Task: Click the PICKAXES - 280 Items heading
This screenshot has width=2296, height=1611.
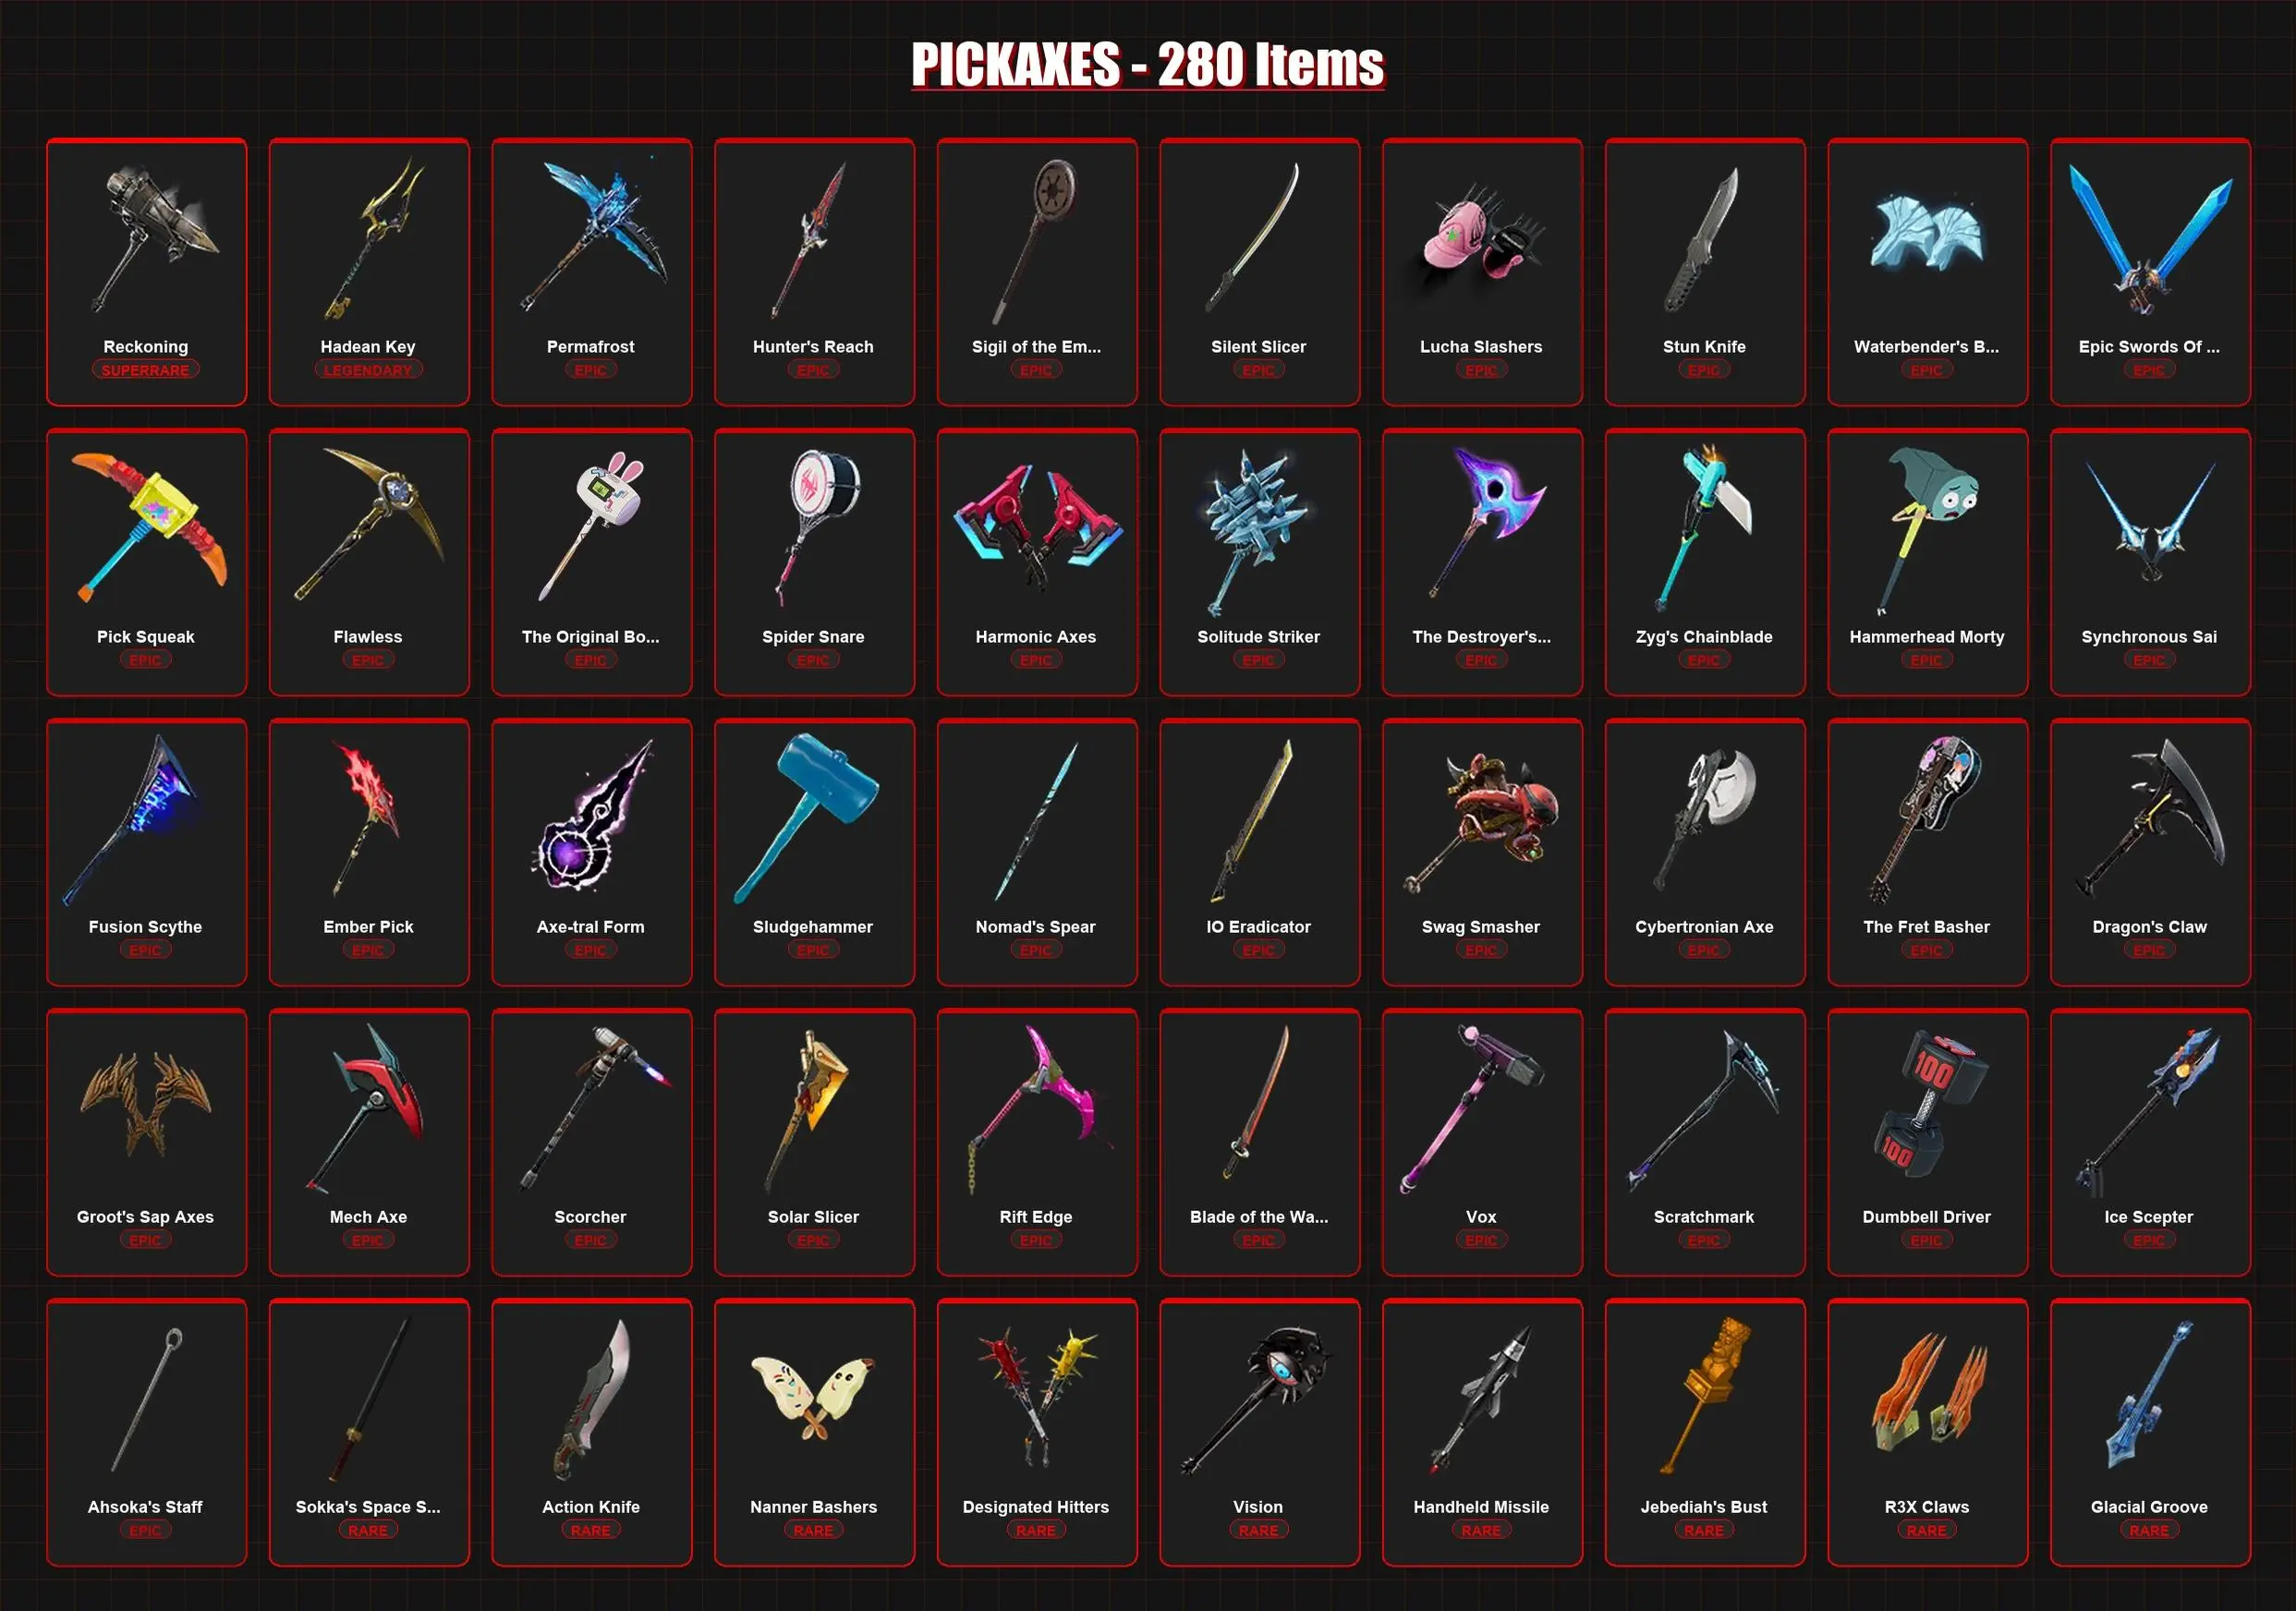Action: click(x=1147, y=64)
